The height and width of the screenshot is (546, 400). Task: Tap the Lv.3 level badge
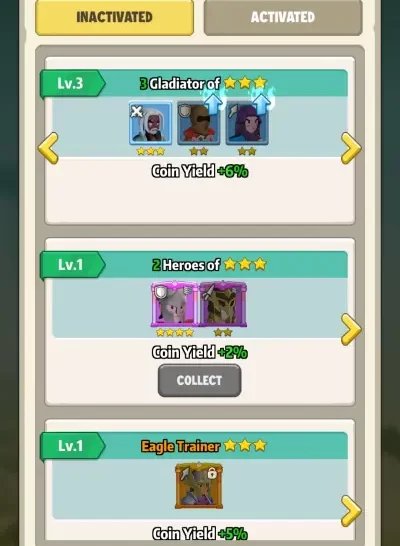pyautogui.click(x=72, y=84)
